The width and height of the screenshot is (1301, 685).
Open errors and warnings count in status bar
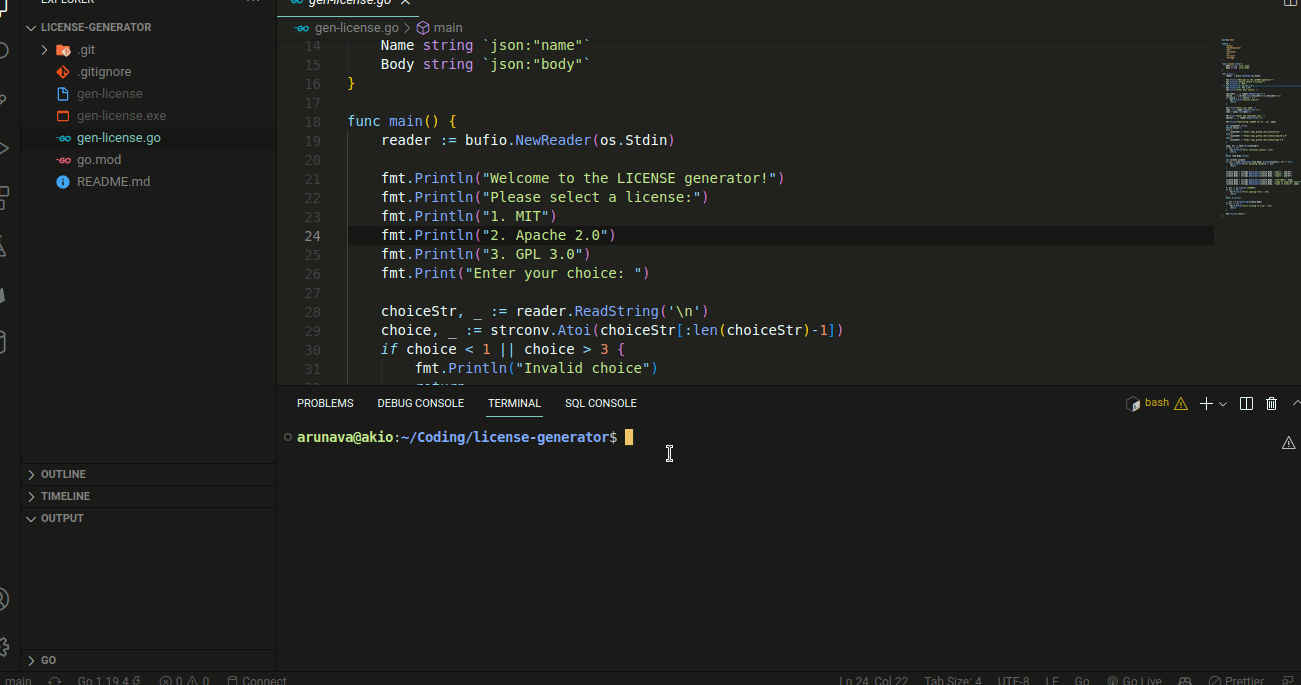click(x=184, y=680)
